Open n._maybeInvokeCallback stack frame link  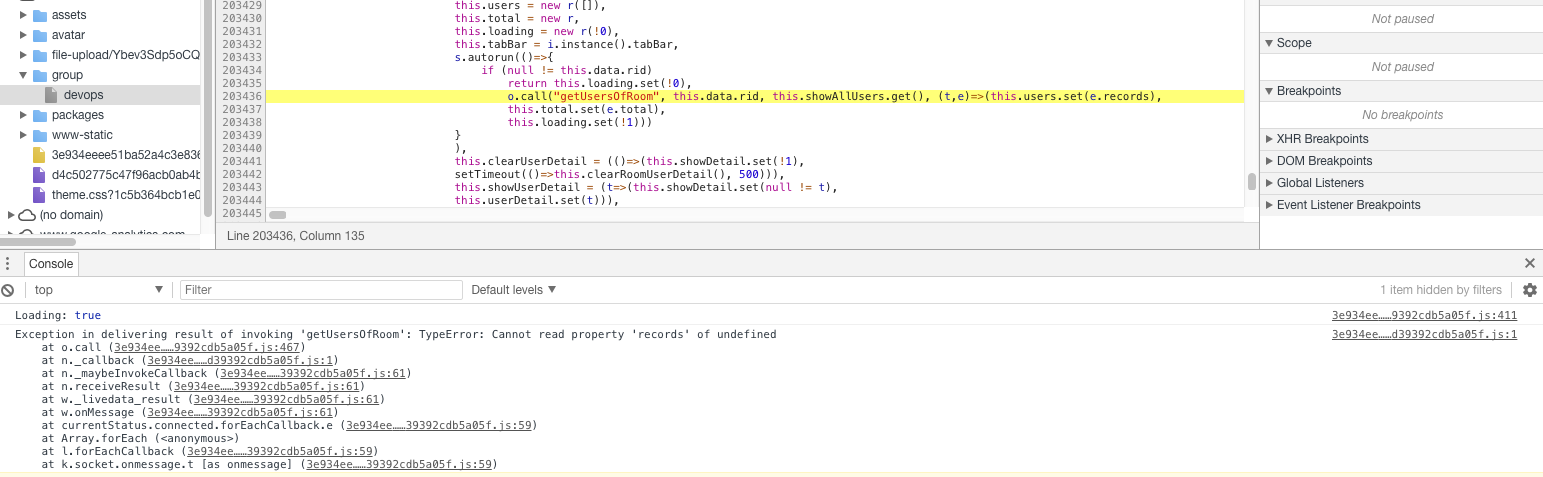[x=312, y=373]
